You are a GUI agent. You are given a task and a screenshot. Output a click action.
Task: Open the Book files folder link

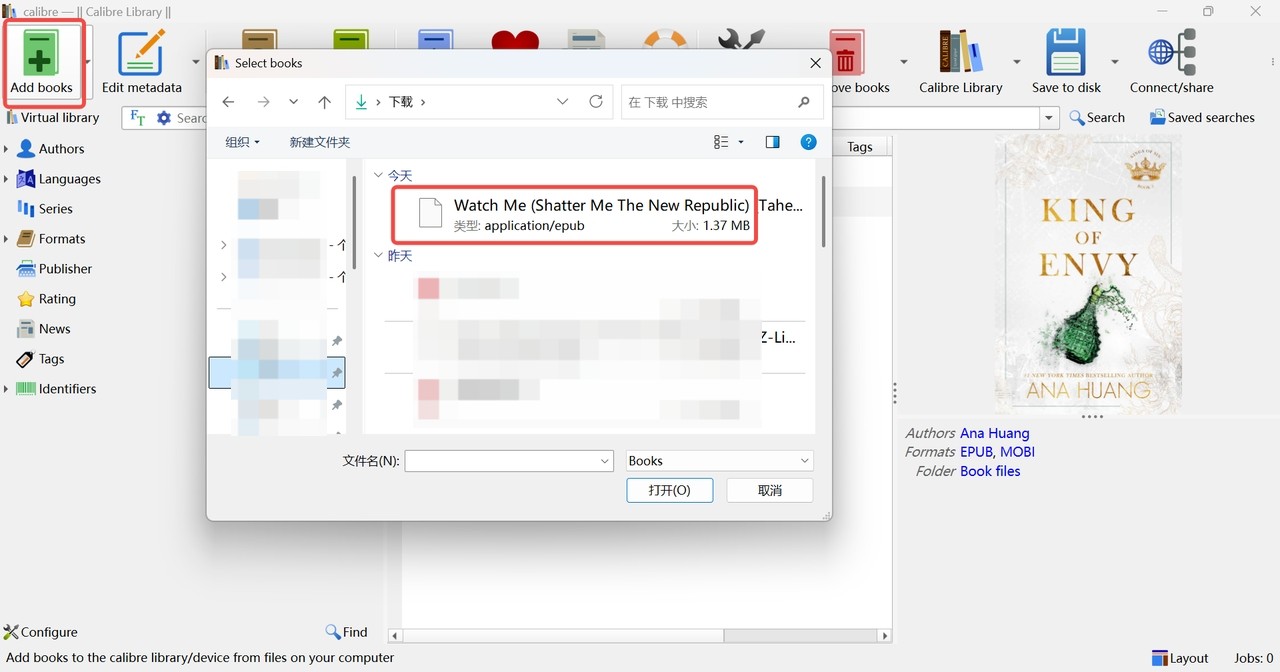pyautogui.click(x=990, y=471)
